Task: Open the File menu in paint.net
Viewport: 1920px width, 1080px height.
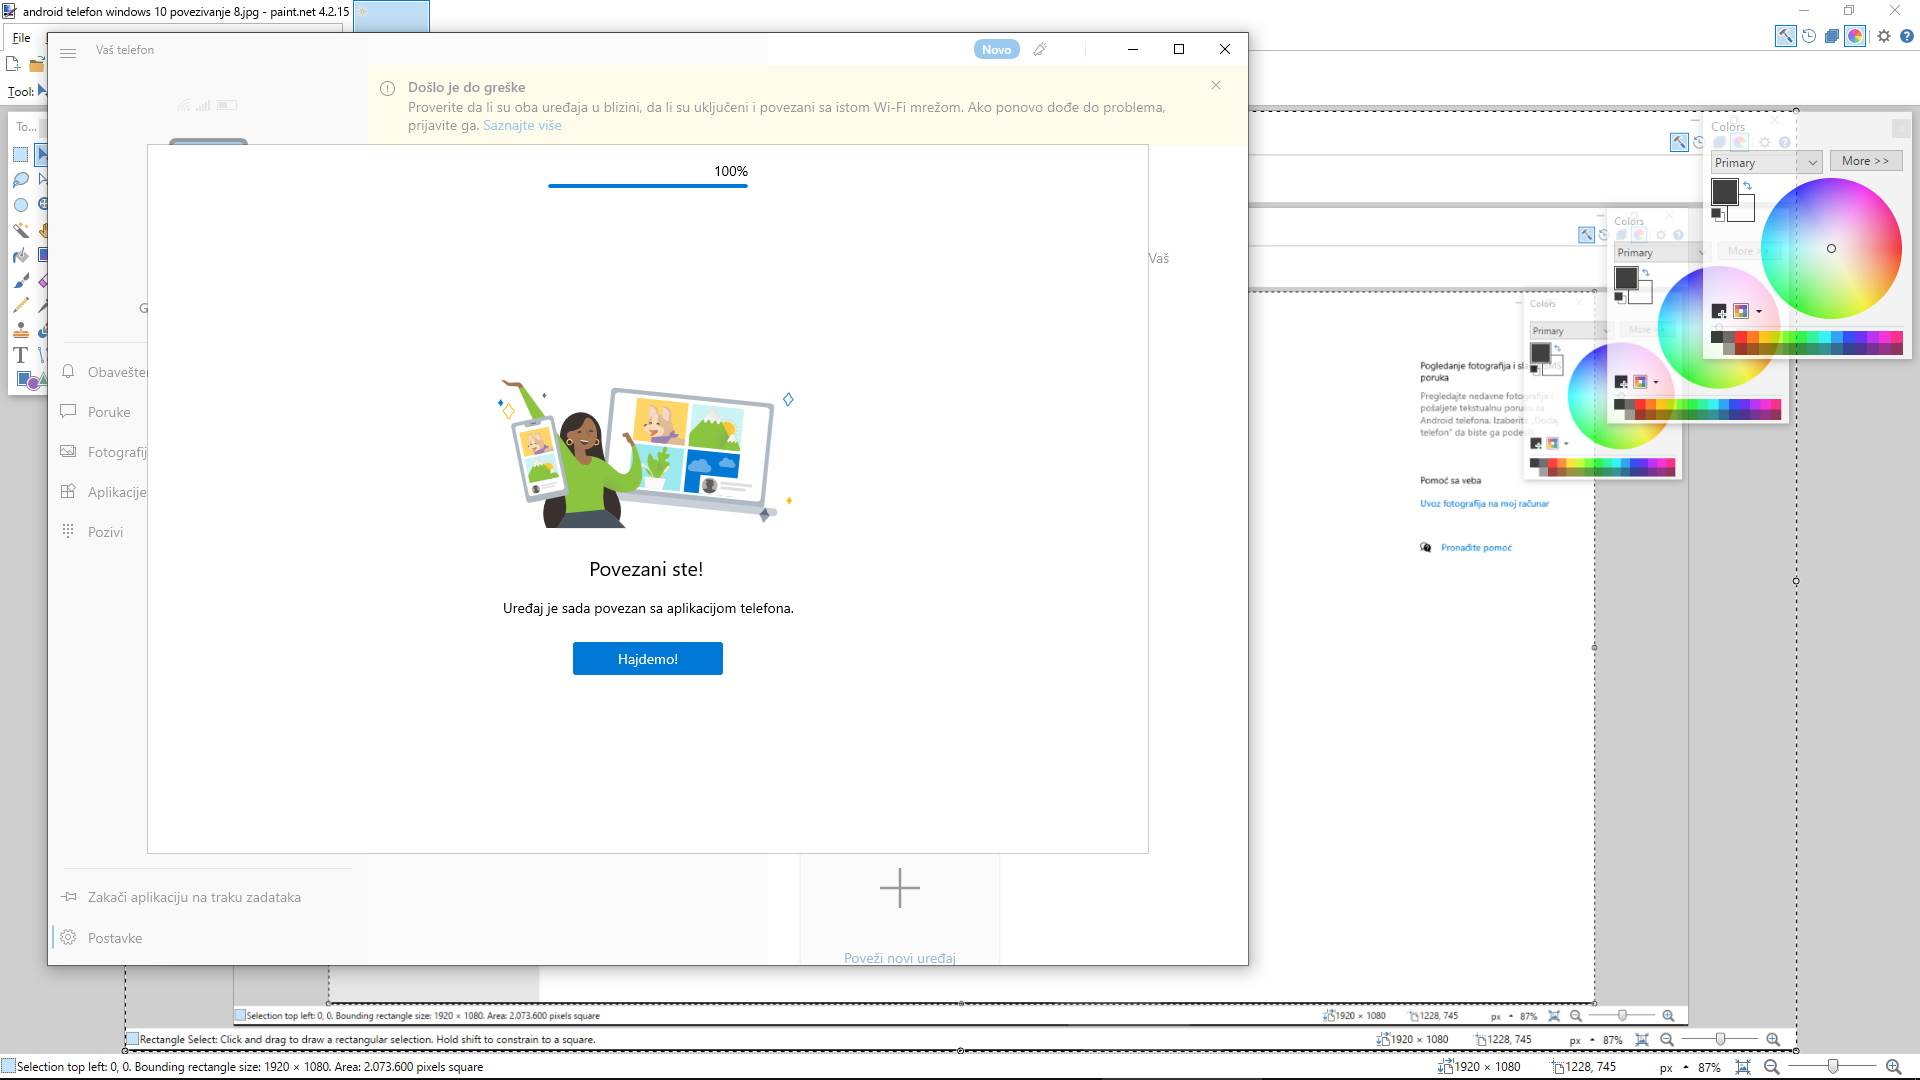Action: pos(20,37)
